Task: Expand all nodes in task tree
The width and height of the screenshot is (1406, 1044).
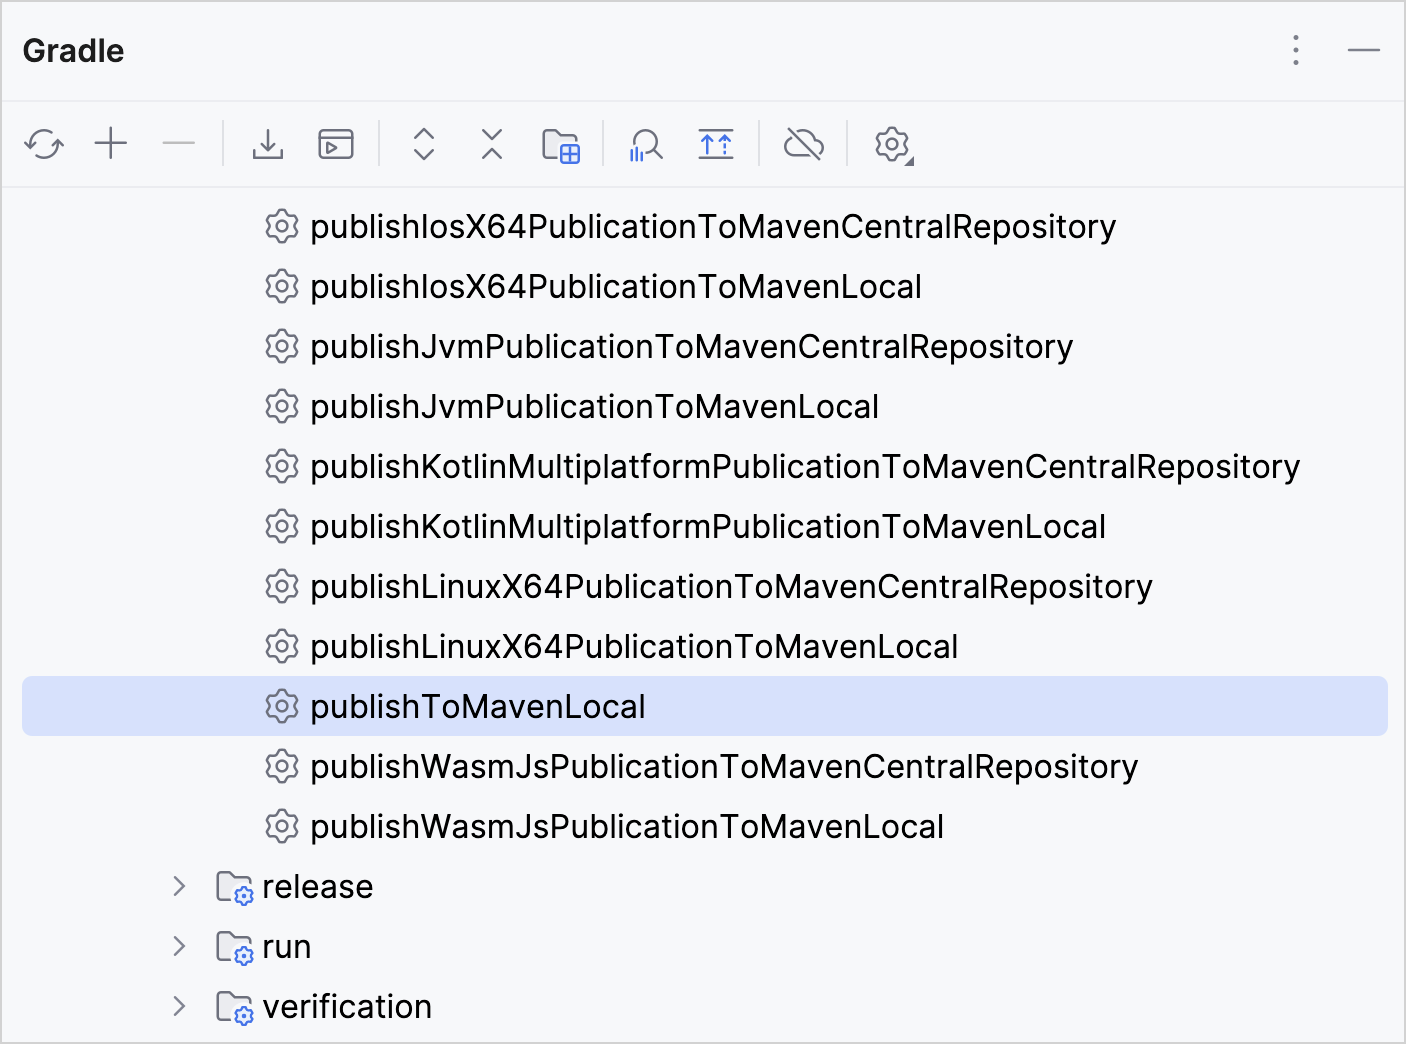Action: 423,144
